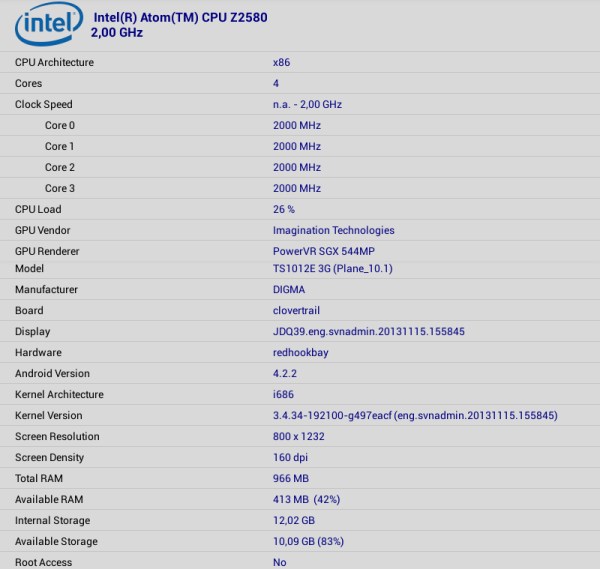Tap the Imagination Technologies GPU vendor value
The height and width of the screenshot is (569, 600).
(x=333, y=230)
